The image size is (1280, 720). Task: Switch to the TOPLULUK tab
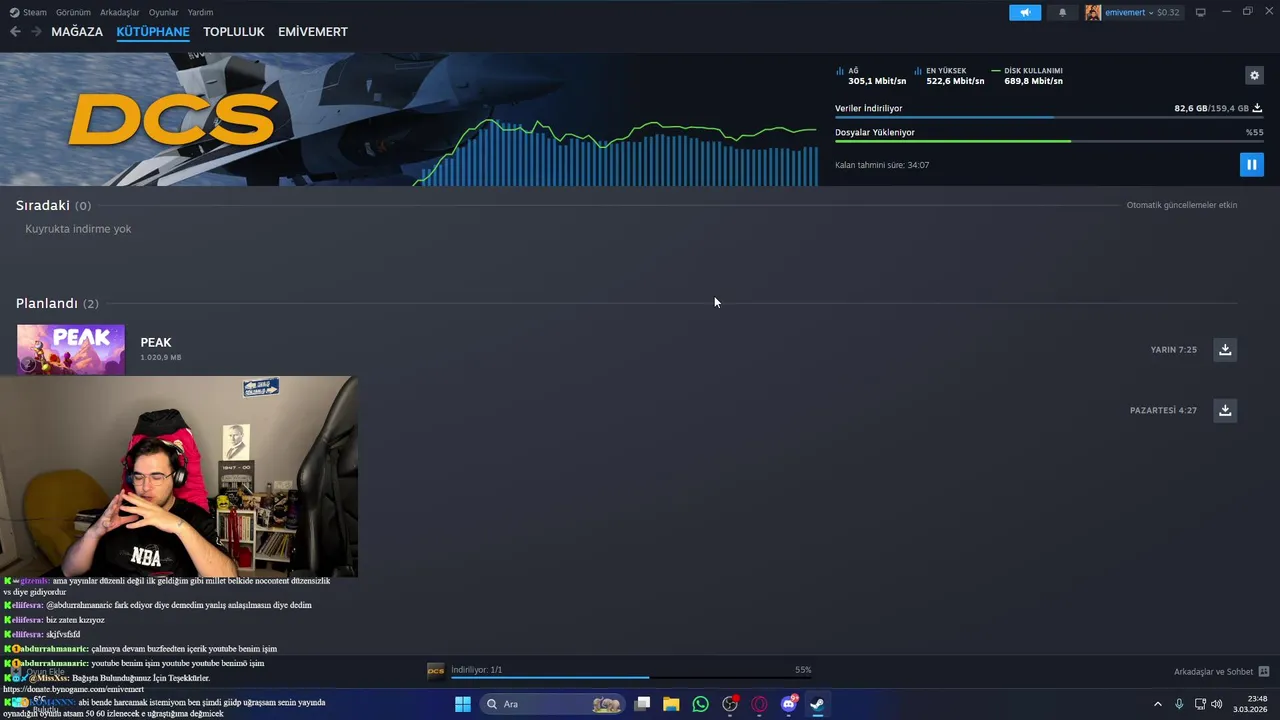234,32
